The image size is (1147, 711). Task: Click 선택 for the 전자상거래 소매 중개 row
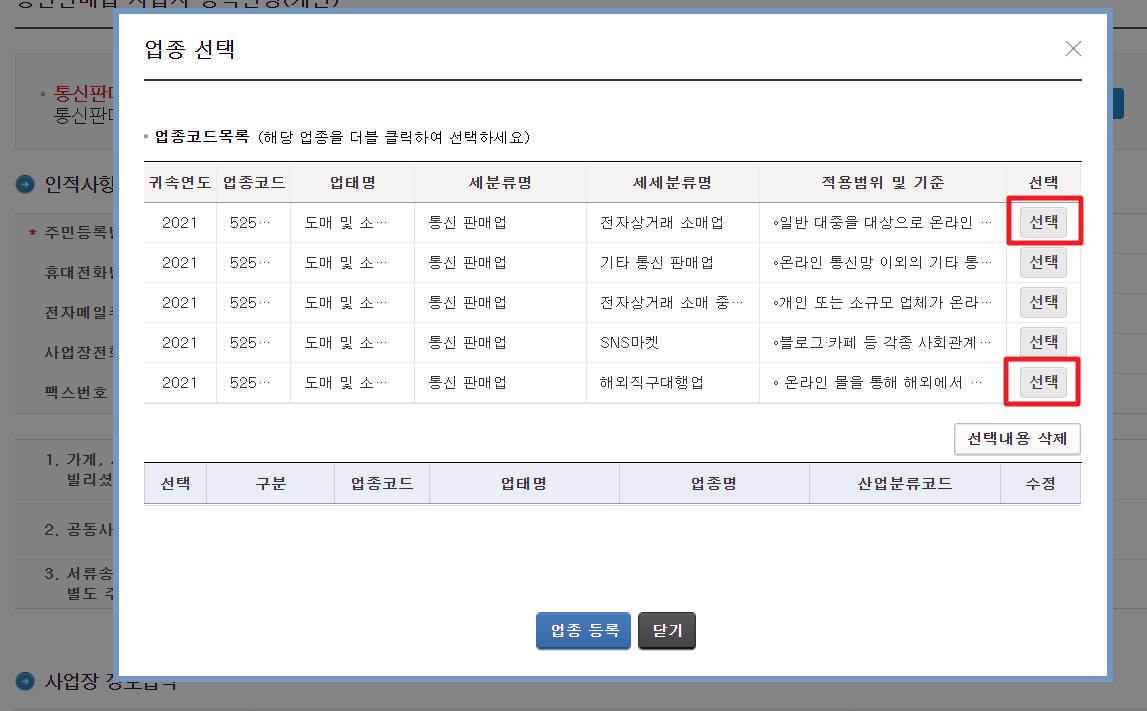(x=1043, y=302)
